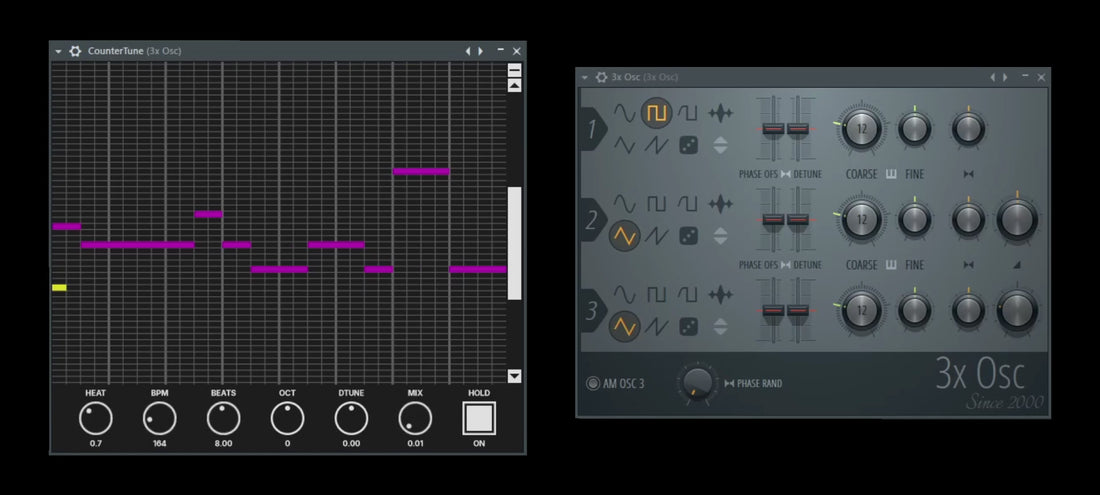
Task: Click the PHASE RAND knob in 3x Osc
Action: 697,384
